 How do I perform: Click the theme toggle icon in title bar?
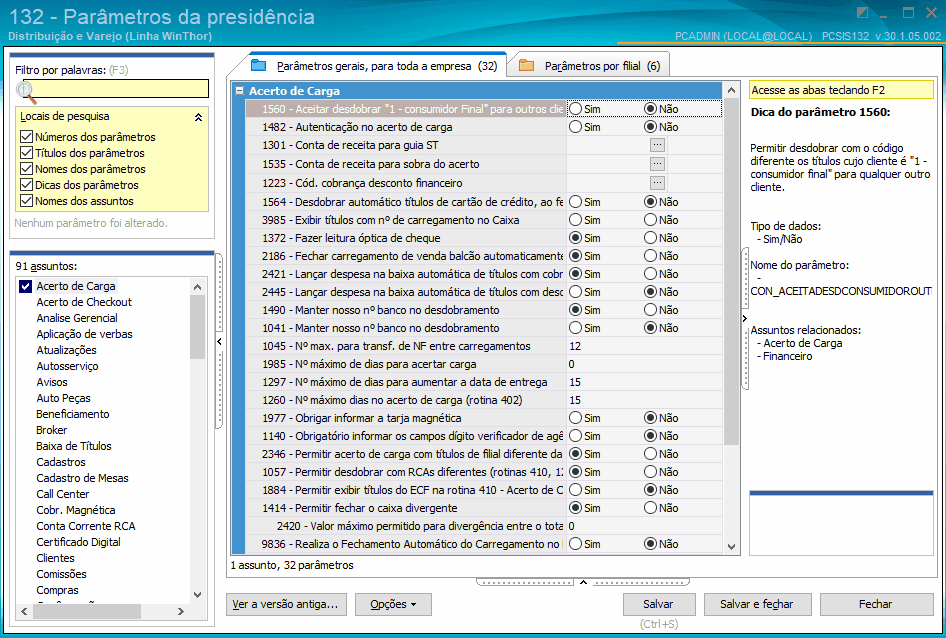(x=863, y=13)
